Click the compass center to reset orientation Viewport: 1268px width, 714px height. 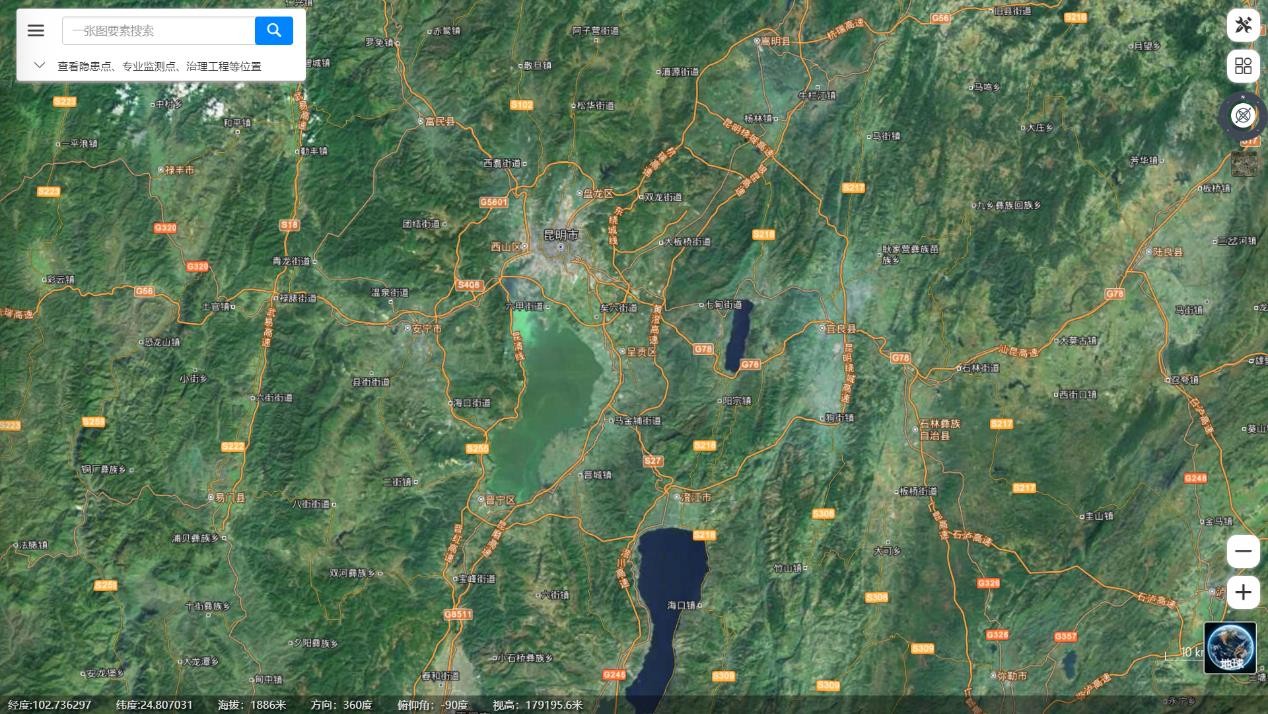point(1243,115)
